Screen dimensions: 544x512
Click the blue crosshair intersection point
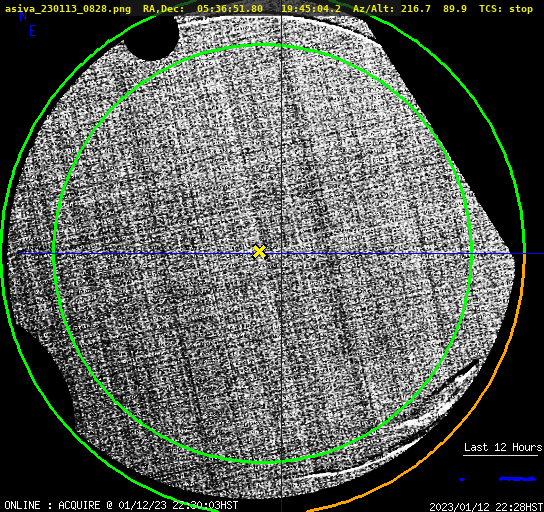coord(281,254)
